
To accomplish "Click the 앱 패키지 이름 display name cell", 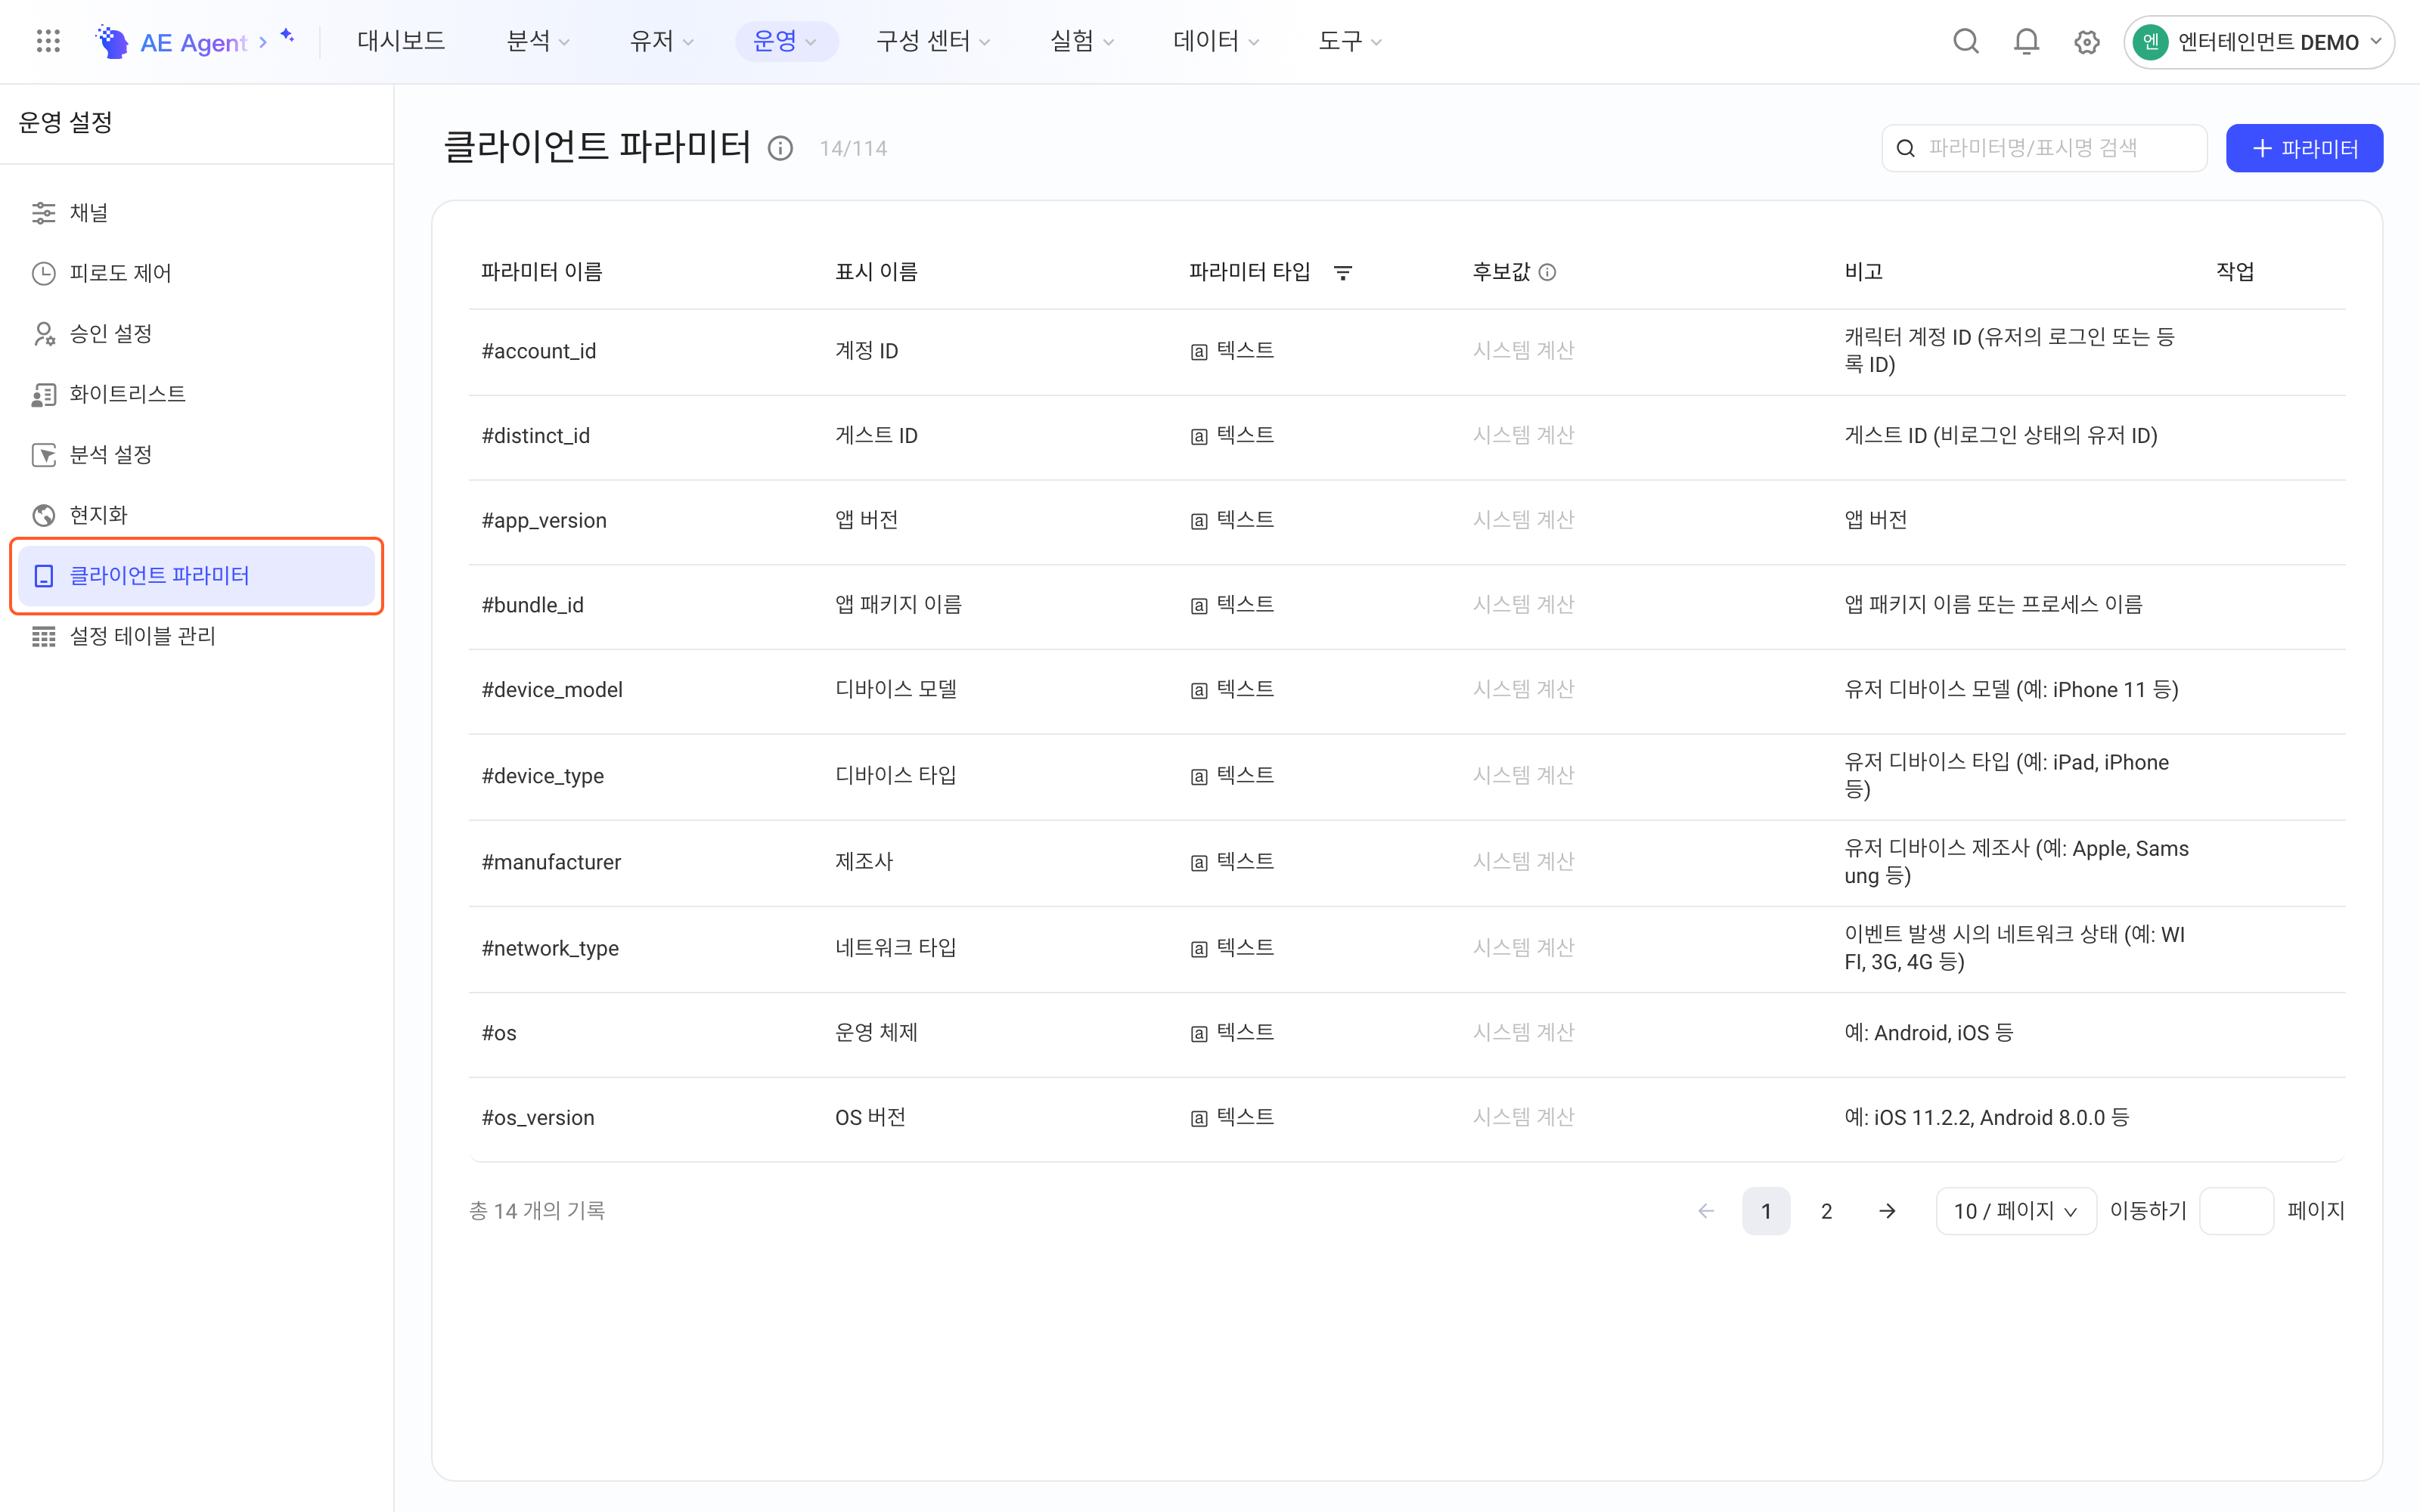I will point(898,604).
